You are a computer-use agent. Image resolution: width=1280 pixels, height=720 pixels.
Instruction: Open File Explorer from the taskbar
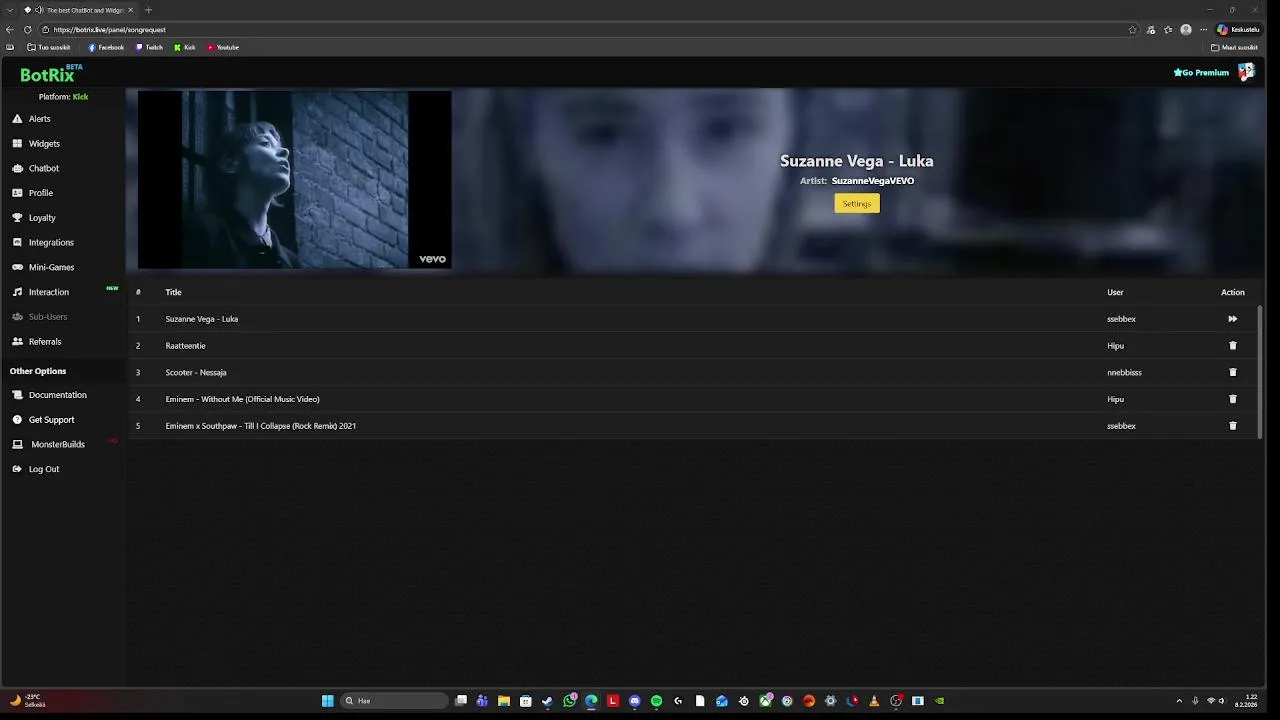click(x=504, y=701)
